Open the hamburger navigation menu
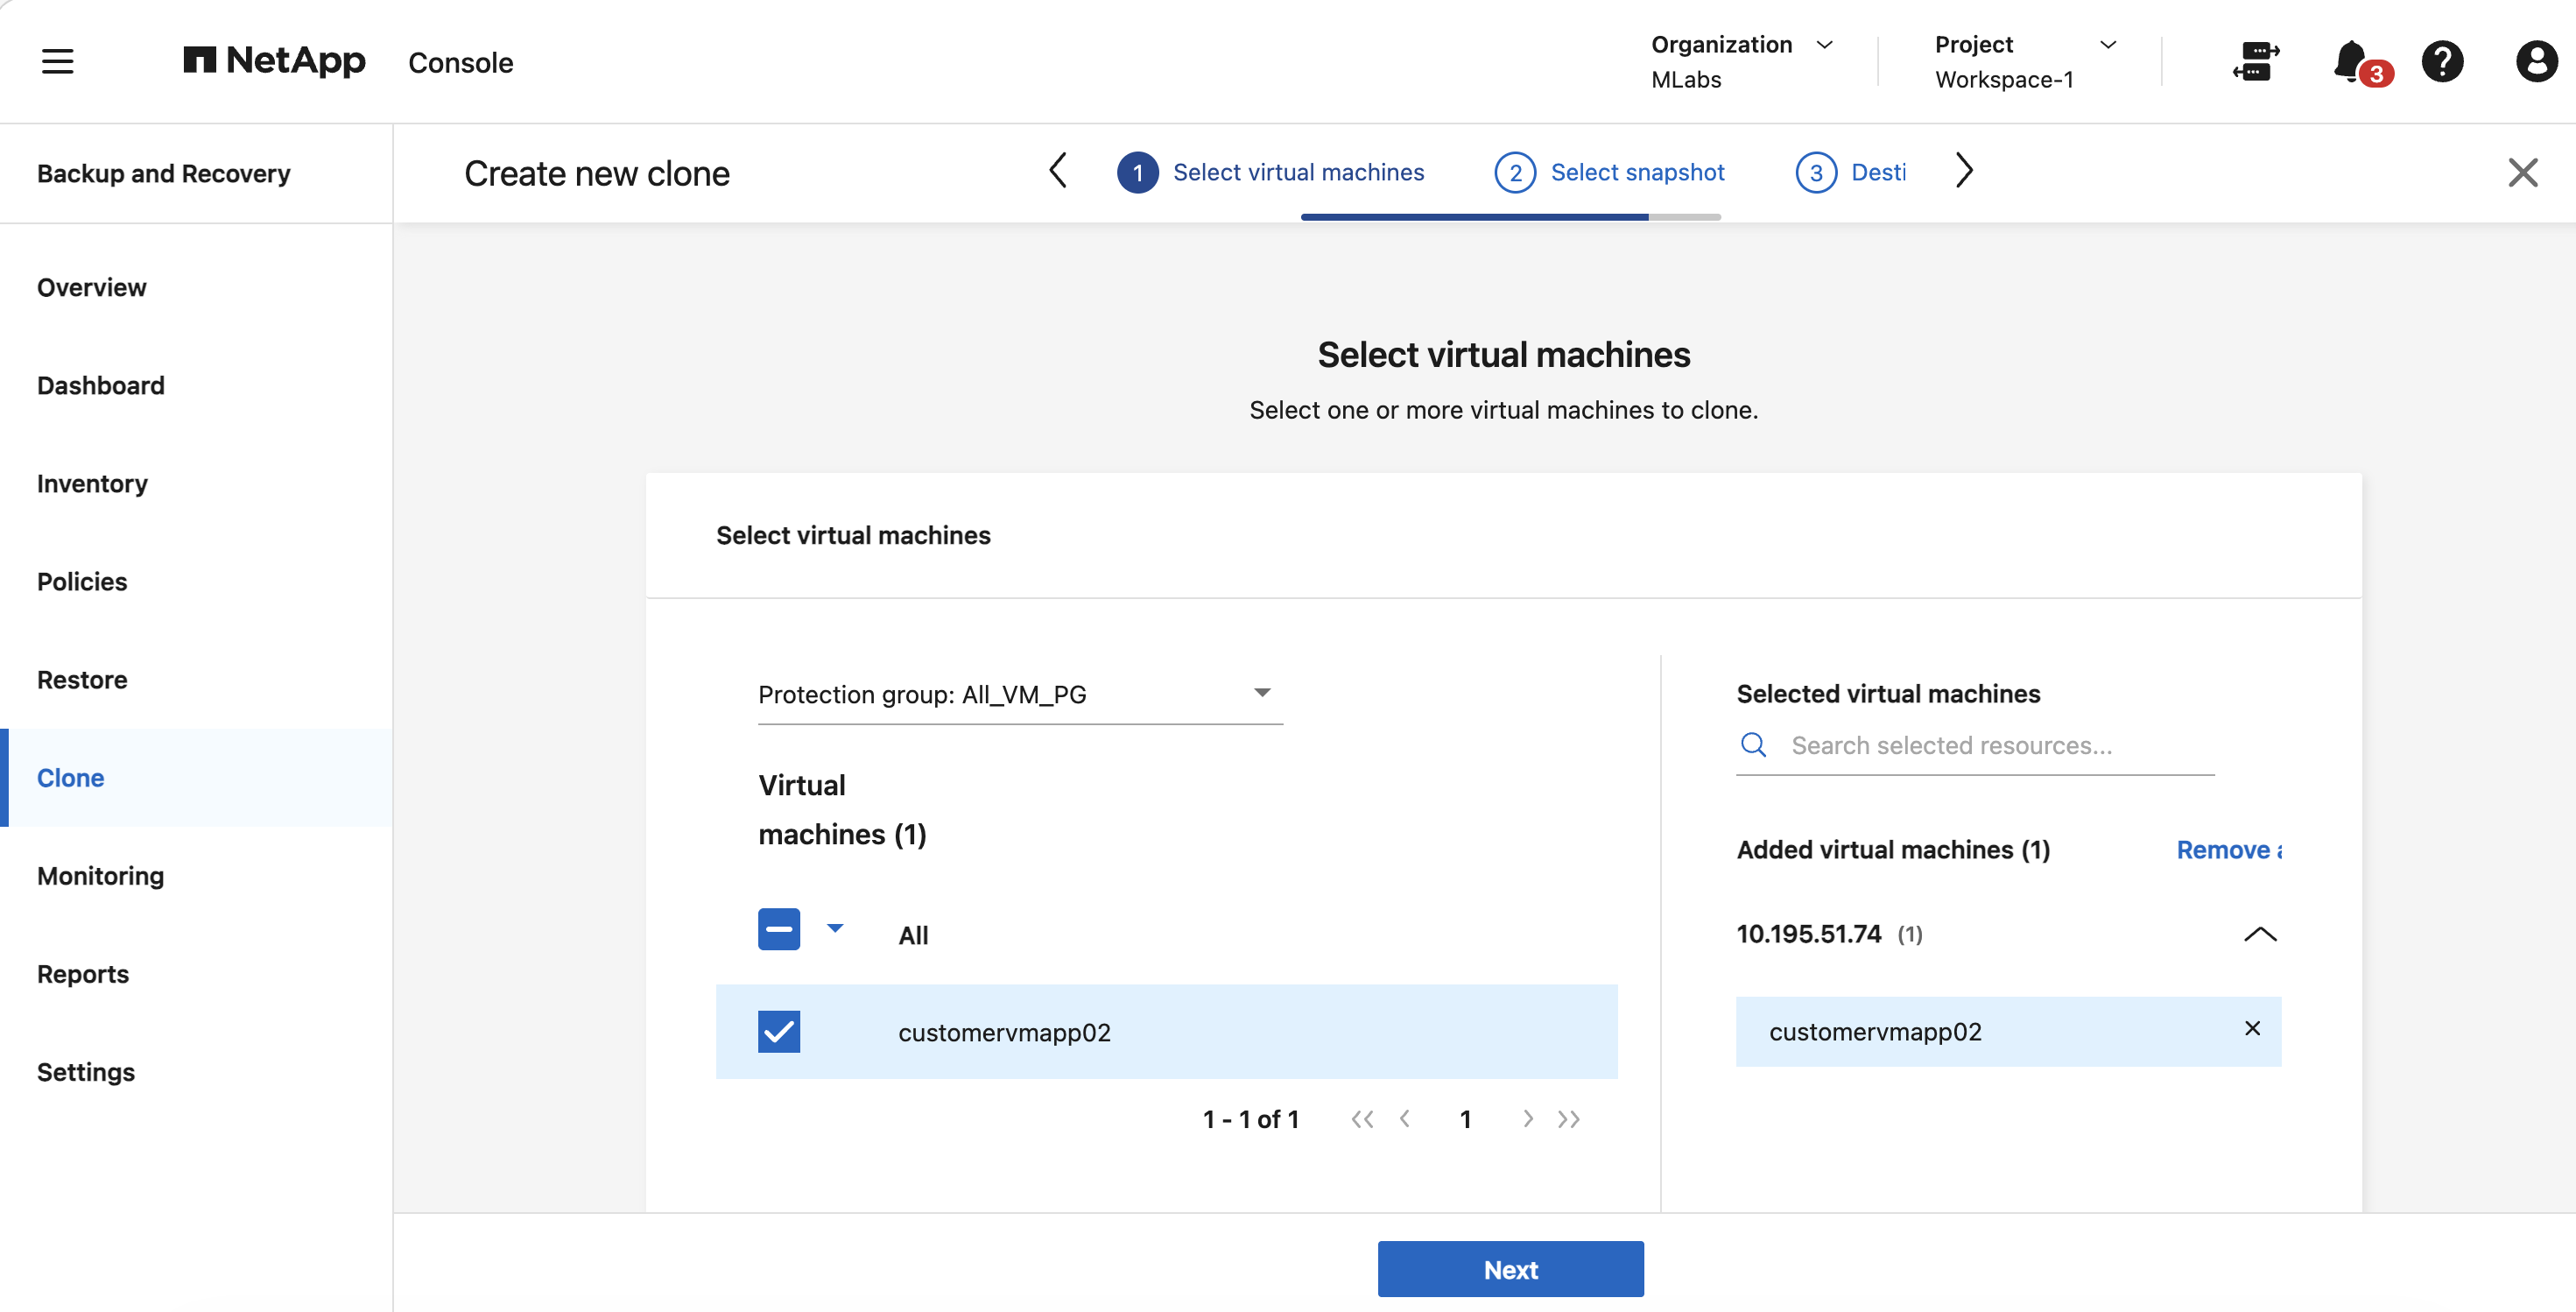The image size is (2576, 1312). coord(58,61)
